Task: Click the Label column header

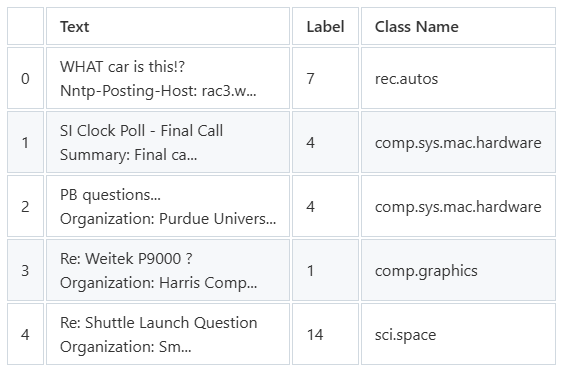Action: pos(325,26)
